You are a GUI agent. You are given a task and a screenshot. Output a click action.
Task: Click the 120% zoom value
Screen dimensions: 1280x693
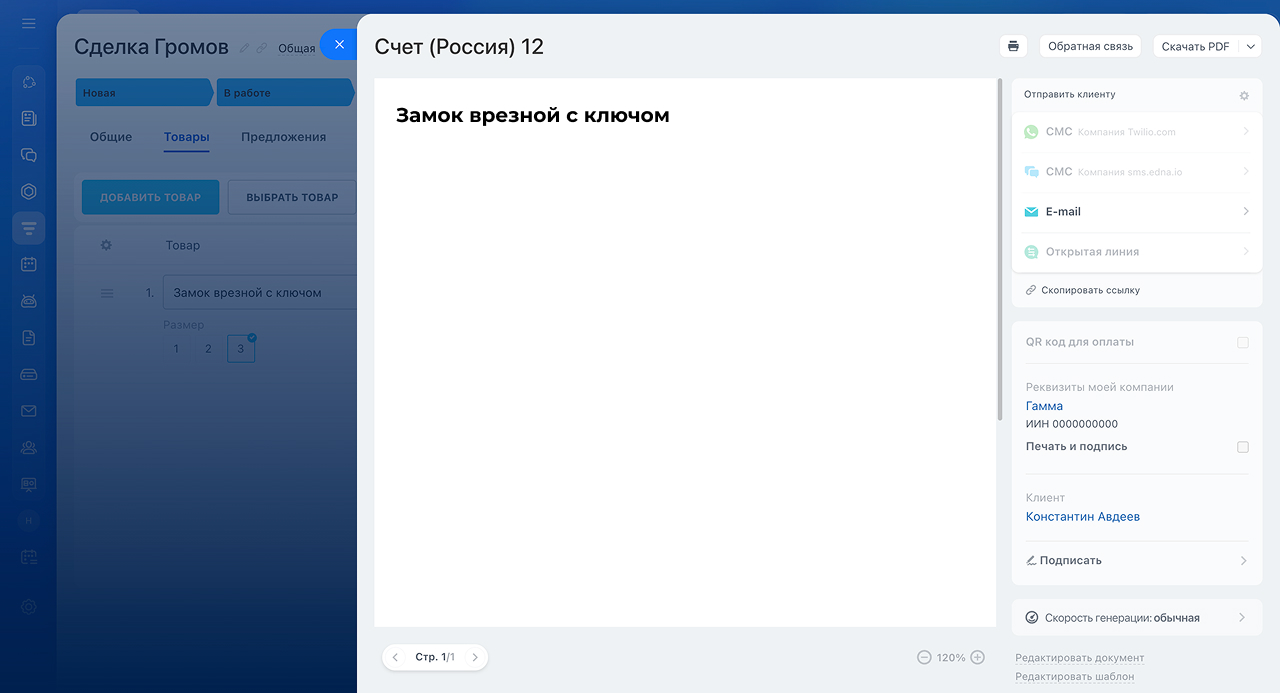(951, 657)
